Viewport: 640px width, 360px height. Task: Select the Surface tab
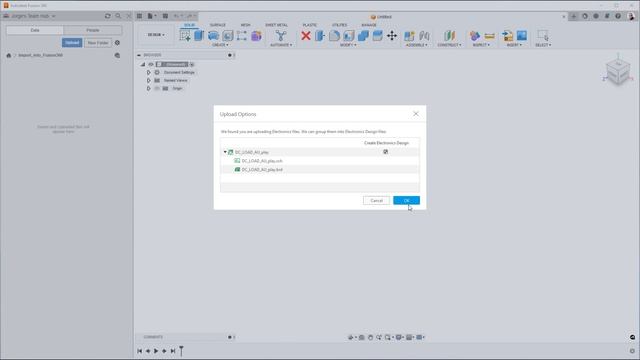(x=218, y=25)
